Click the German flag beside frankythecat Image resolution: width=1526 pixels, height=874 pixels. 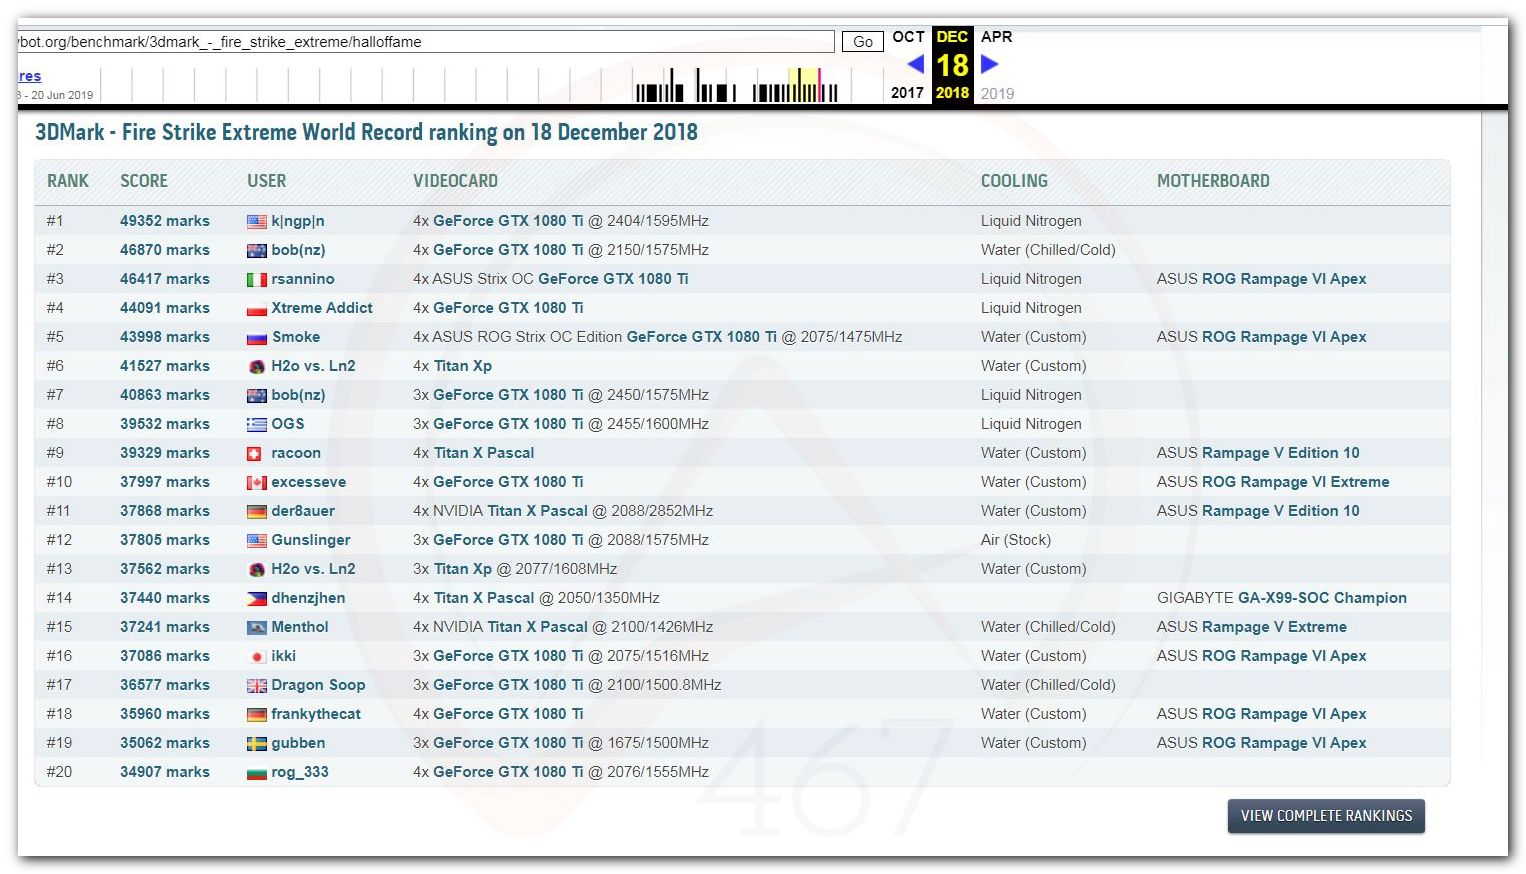click(x=257, y=715)
